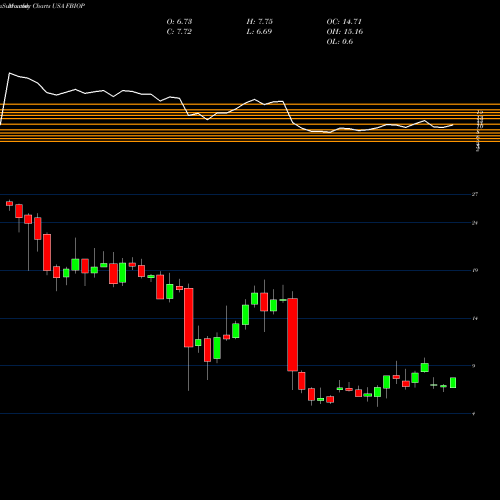The width and height of the screenshot is (500, 500).
Task: Click the 27 price axis label
Action: (x=475, y=194)
